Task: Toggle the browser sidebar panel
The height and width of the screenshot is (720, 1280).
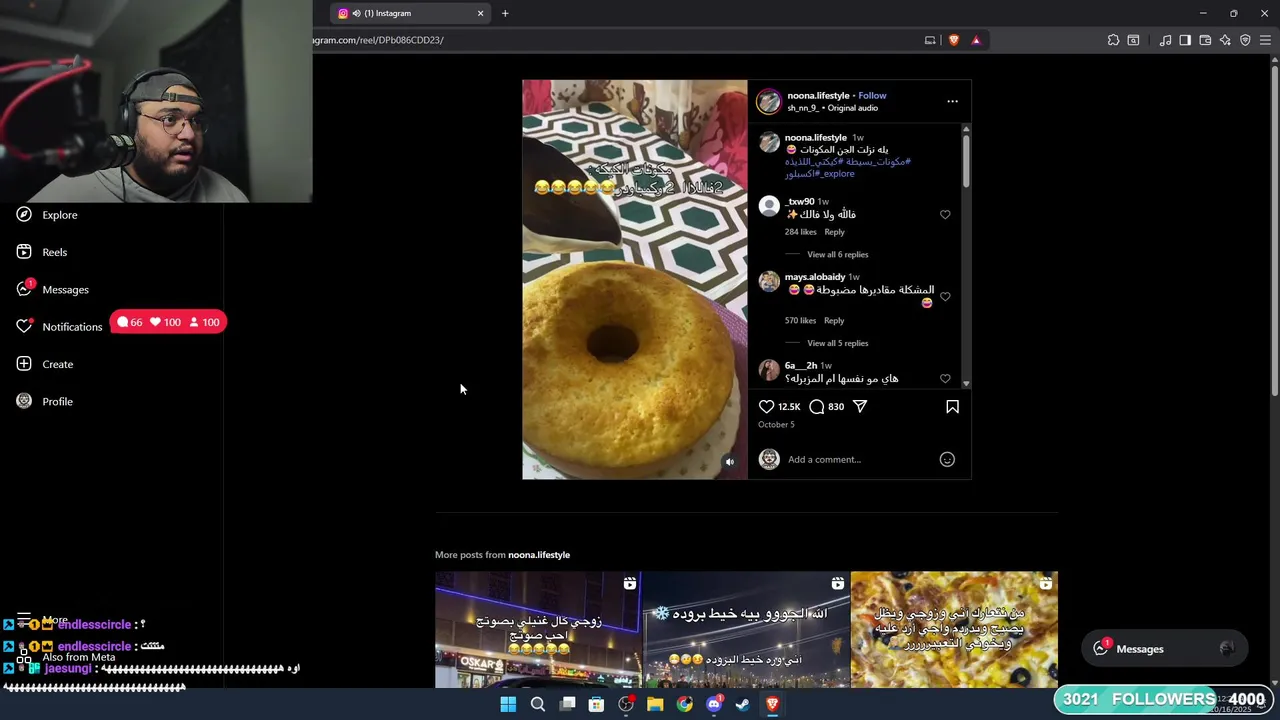Action: pos(1185,40)
